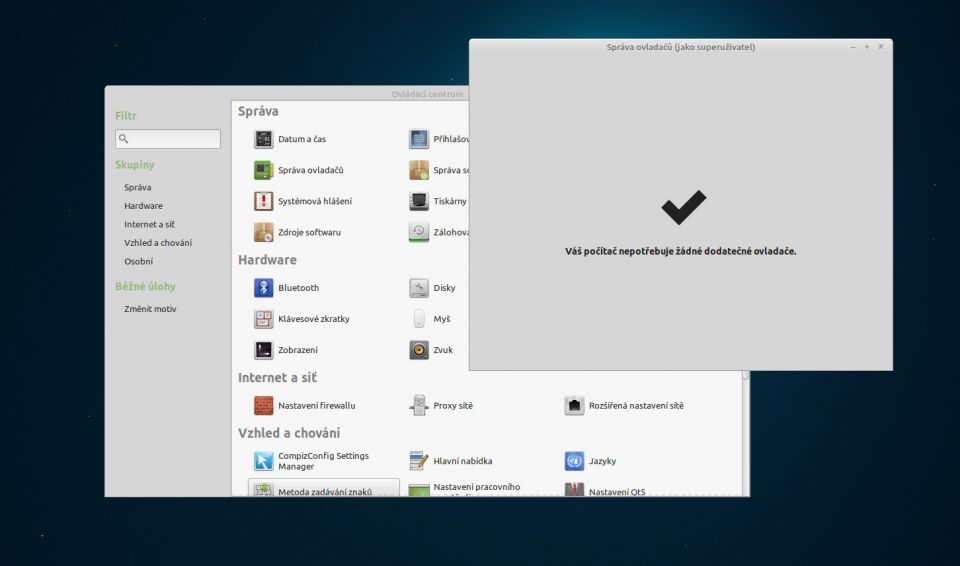The image size is (960, 566).
Task: Open the Tiskárny printer icon
Action: tap(419, 201)
